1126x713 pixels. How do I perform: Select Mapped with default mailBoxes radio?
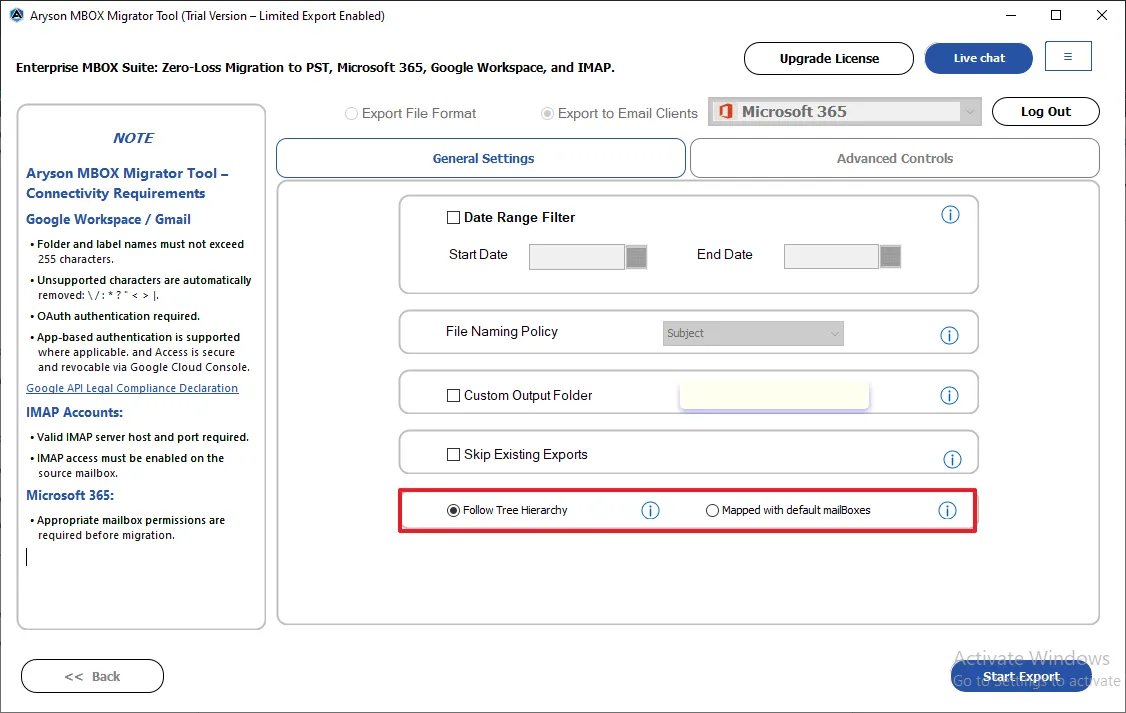[712, 511]
